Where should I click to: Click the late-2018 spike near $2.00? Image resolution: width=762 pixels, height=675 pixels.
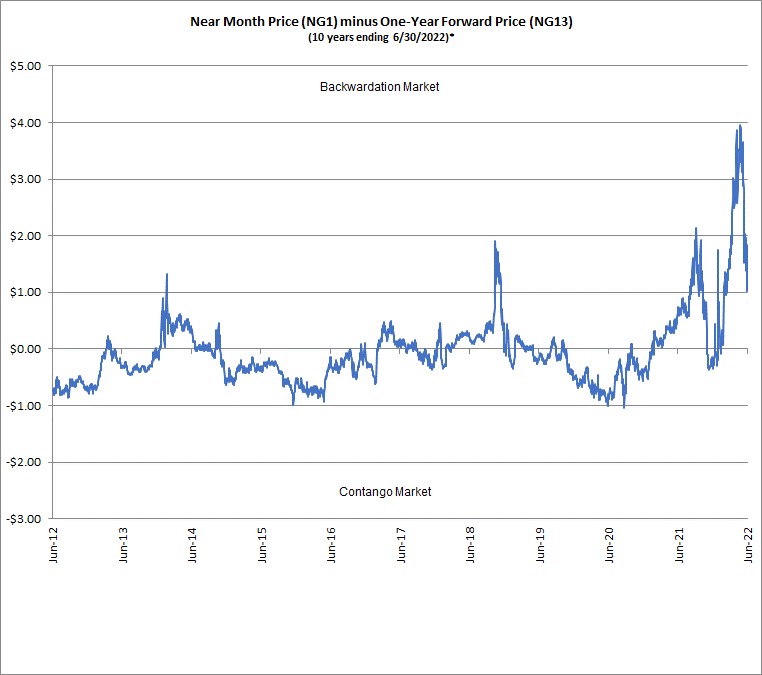(495, 242)
